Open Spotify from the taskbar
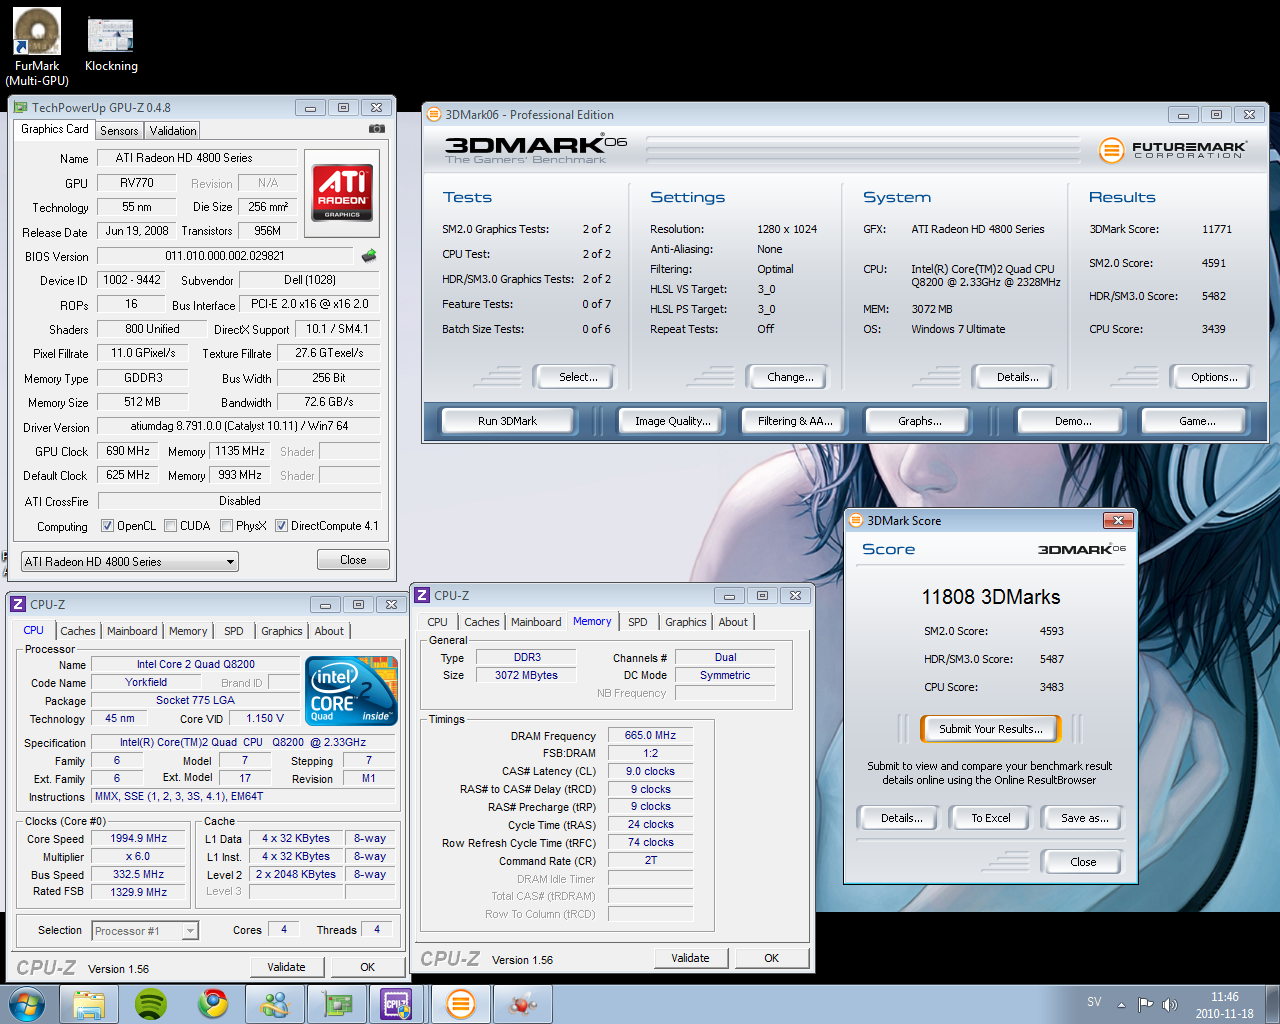 click(x=151, y=1004)
